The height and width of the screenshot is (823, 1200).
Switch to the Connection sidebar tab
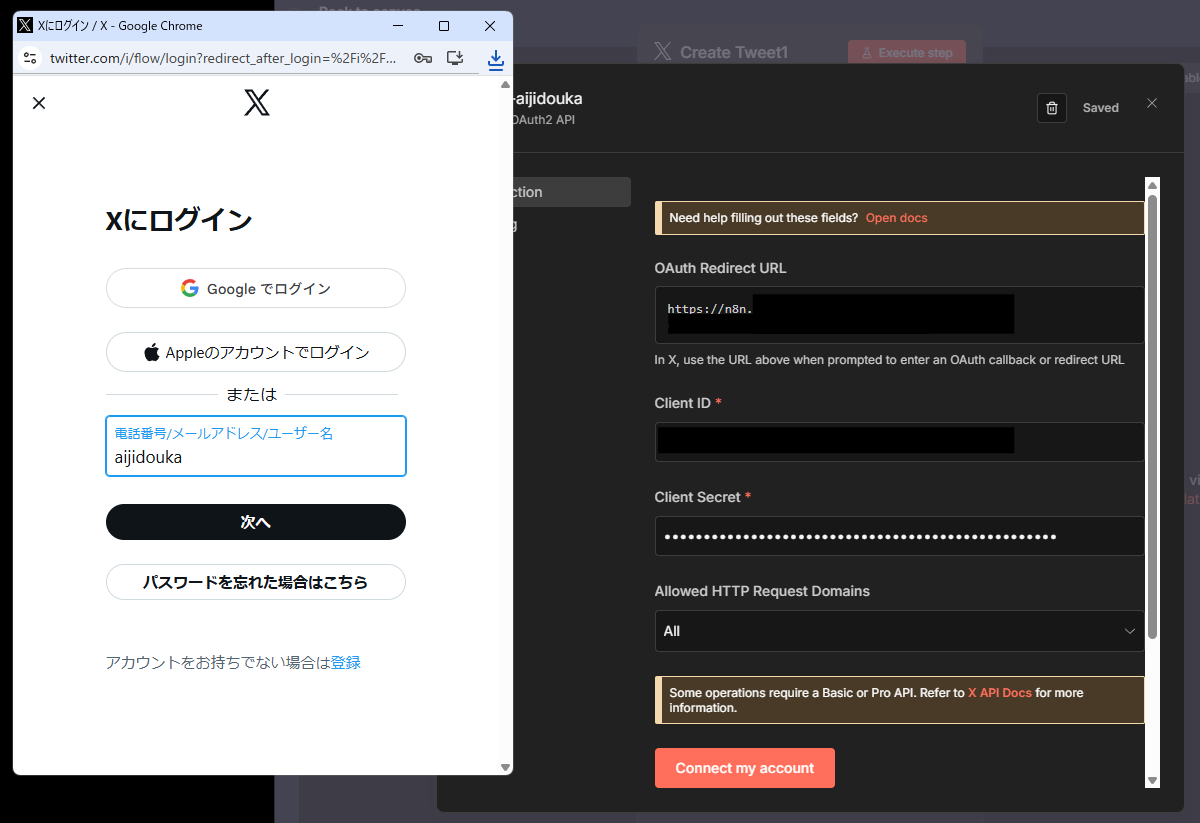coord(572,192)
